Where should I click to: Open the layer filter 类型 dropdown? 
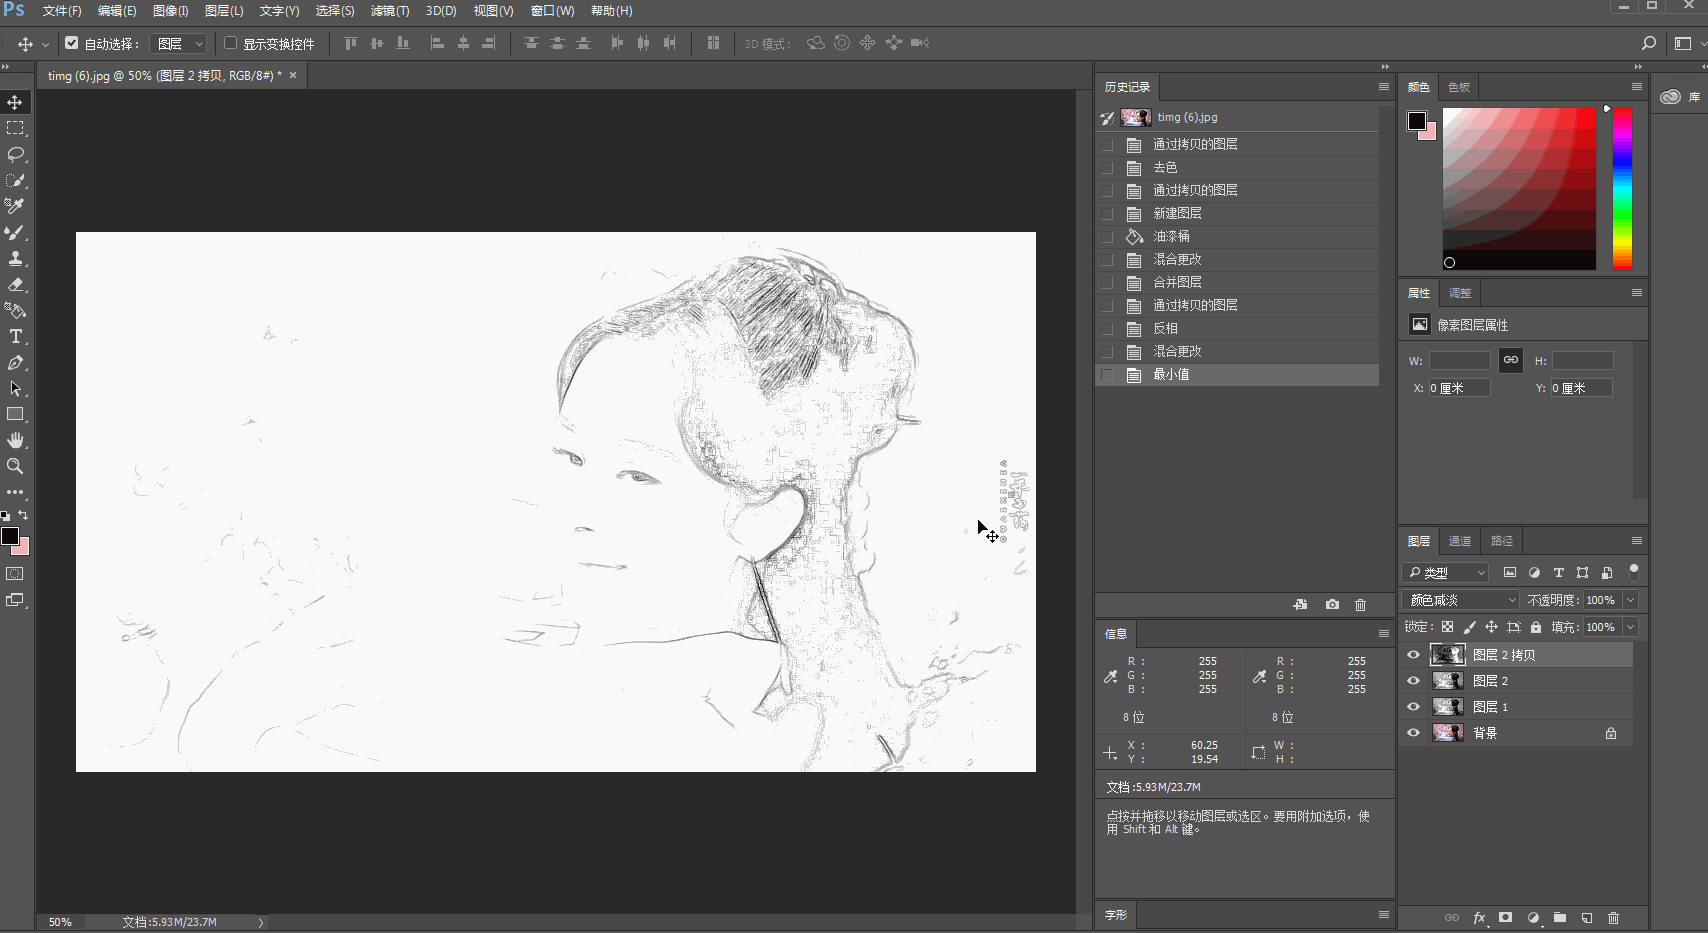pyautogui.click(x=1444, y=572)
